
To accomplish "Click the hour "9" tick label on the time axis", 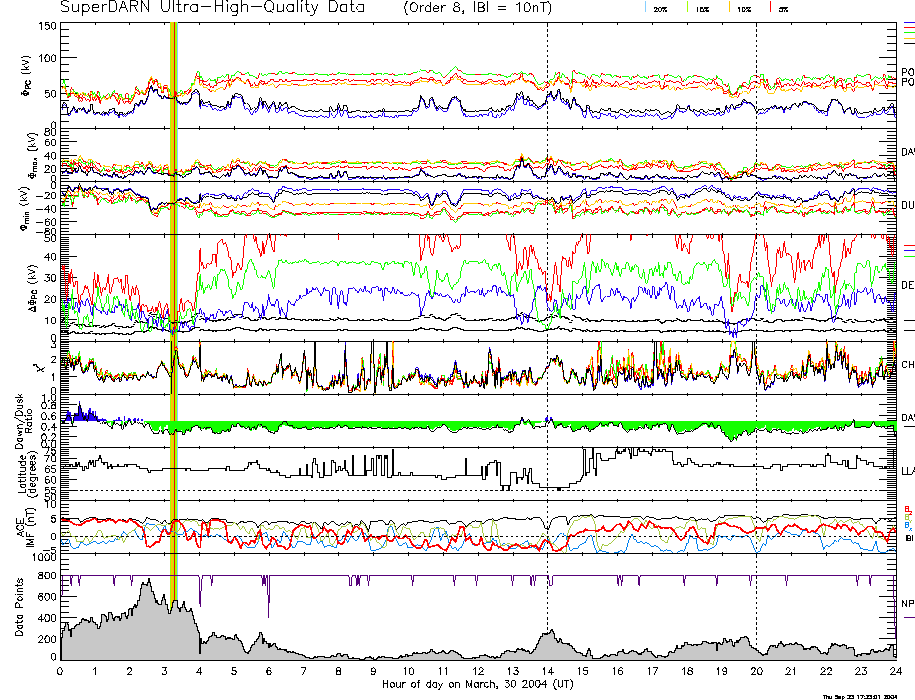I will pos(373,671).
